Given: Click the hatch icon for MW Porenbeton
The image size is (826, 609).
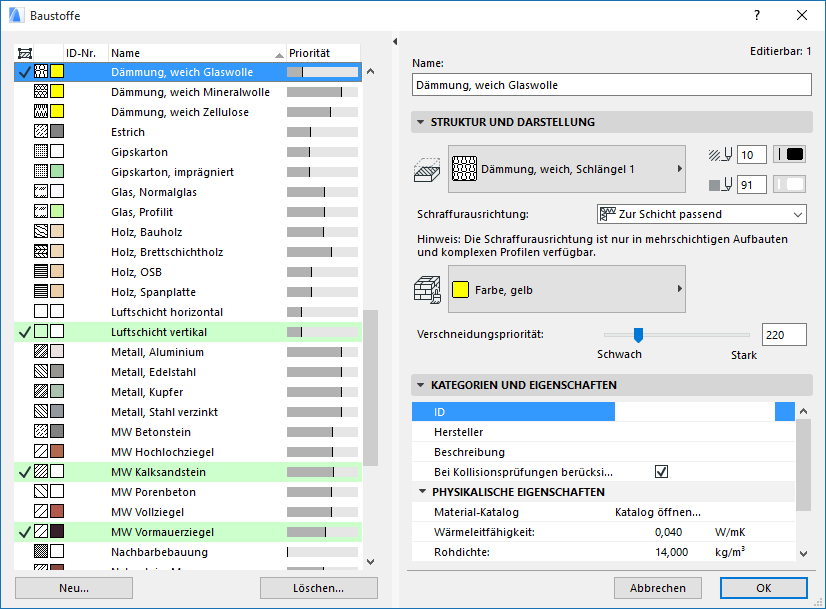Looking at the screenshot, I should 41,492.
